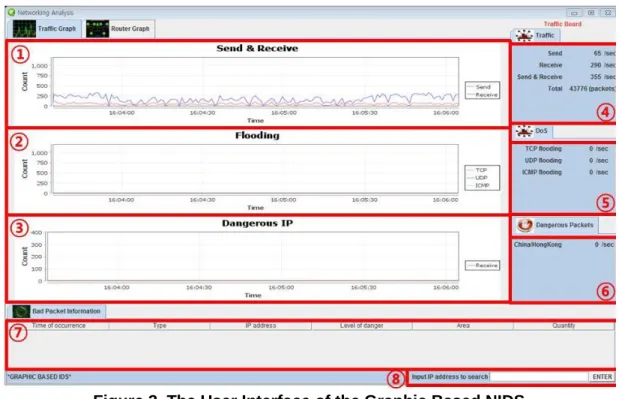Image resolution: width=619 pixels, height=399 pixels.
Task: Click the Dangerous IP plot area
Action: coord(253,257)
